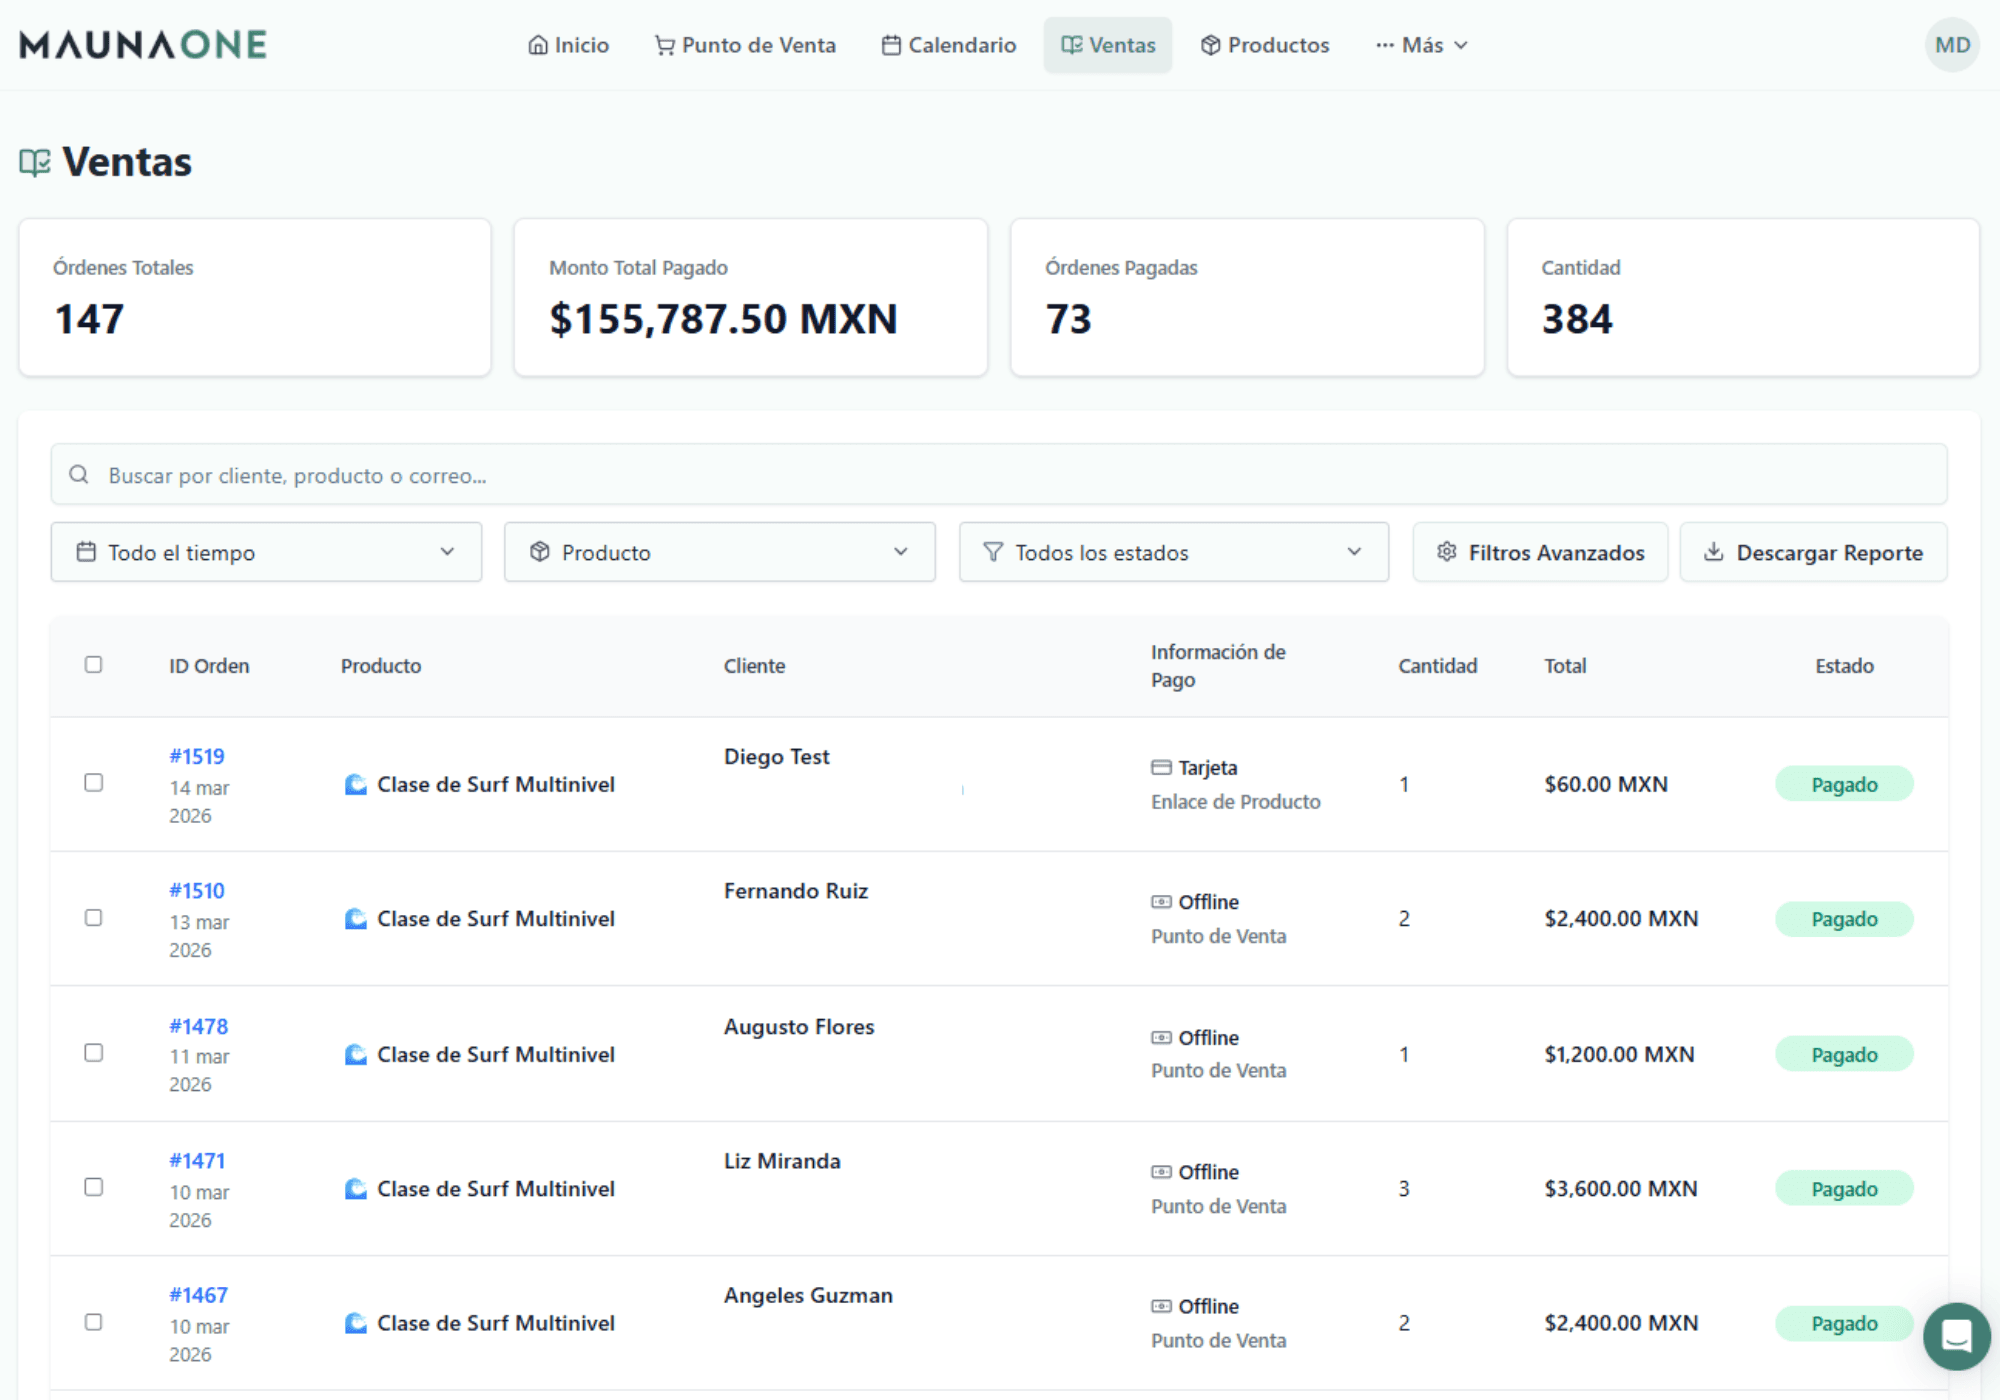Open the Más menu
Screen dimensions: 2000x1400
(1421, 45)
